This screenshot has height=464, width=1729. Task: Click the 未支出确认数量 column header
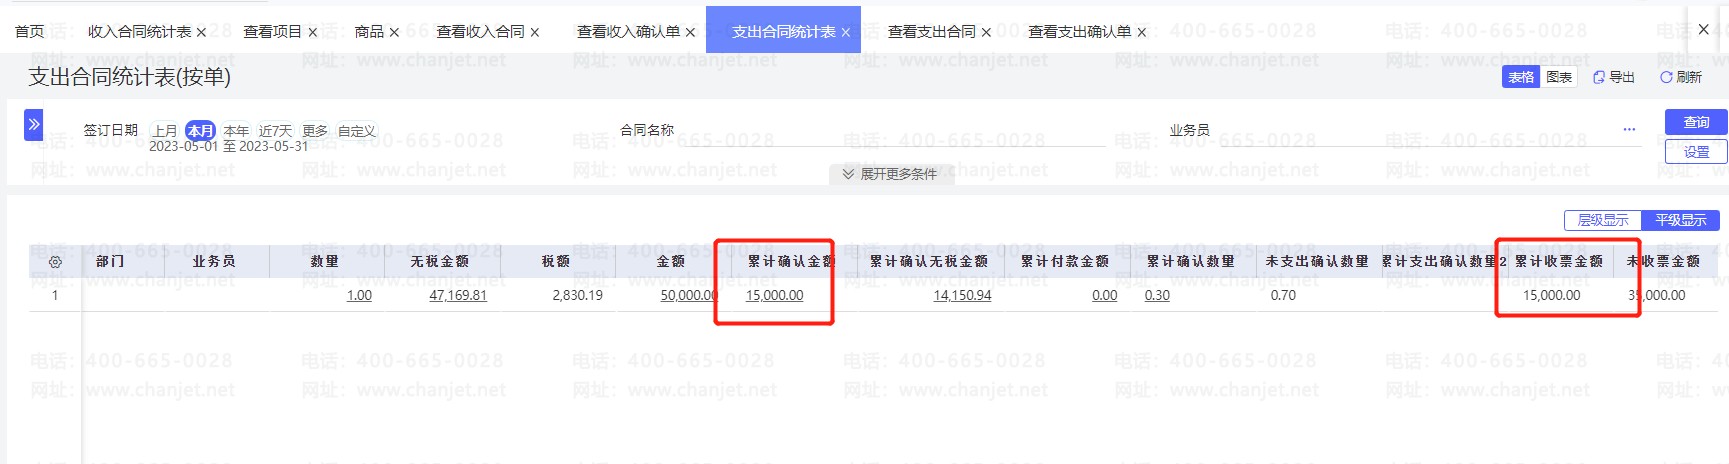click(x=1317, y=261)
